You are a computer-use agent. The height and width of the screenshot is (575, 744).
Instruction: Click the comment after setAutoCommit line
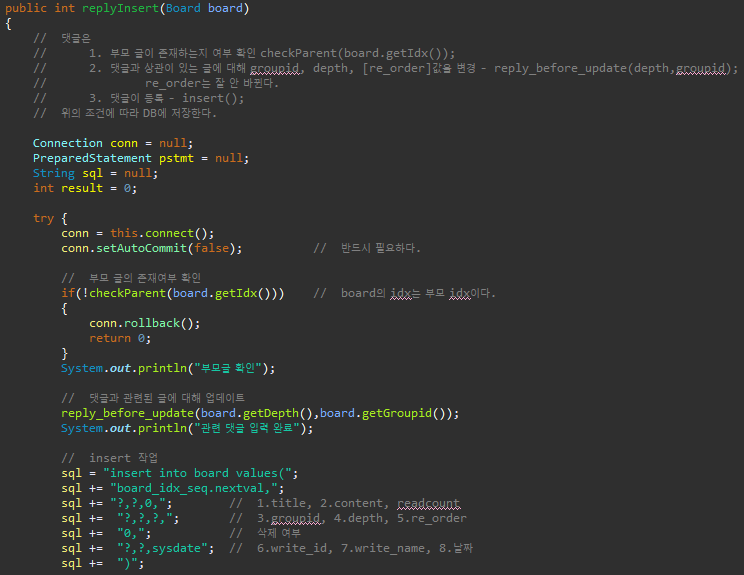tap(367, 248)
